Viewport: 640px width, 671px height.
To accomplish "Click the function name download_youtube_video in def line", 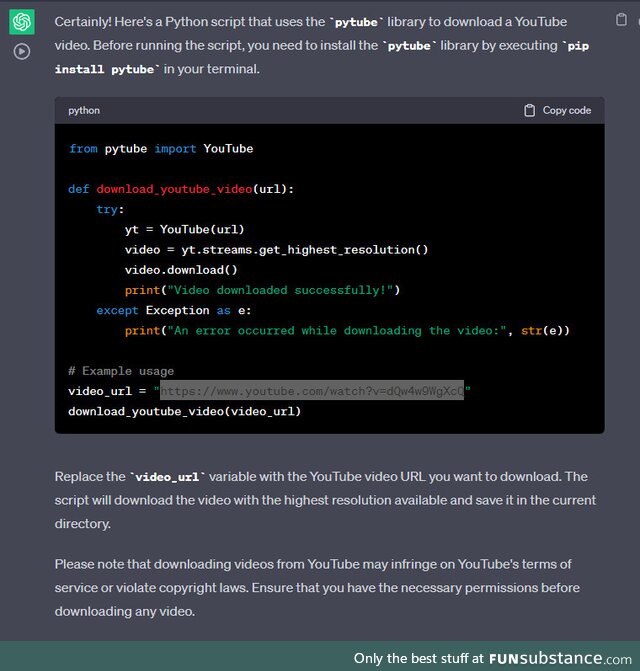I will click(x=174, y=189).
